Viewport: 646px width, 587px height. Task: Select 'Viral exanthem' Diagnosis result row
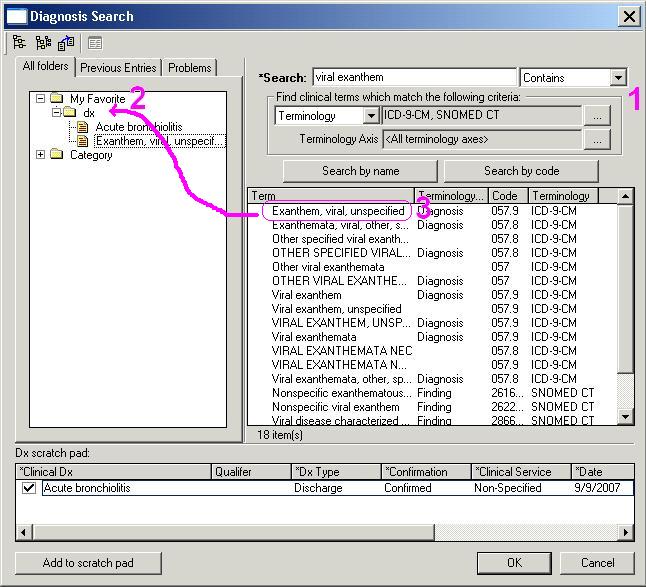click(432, 295)
